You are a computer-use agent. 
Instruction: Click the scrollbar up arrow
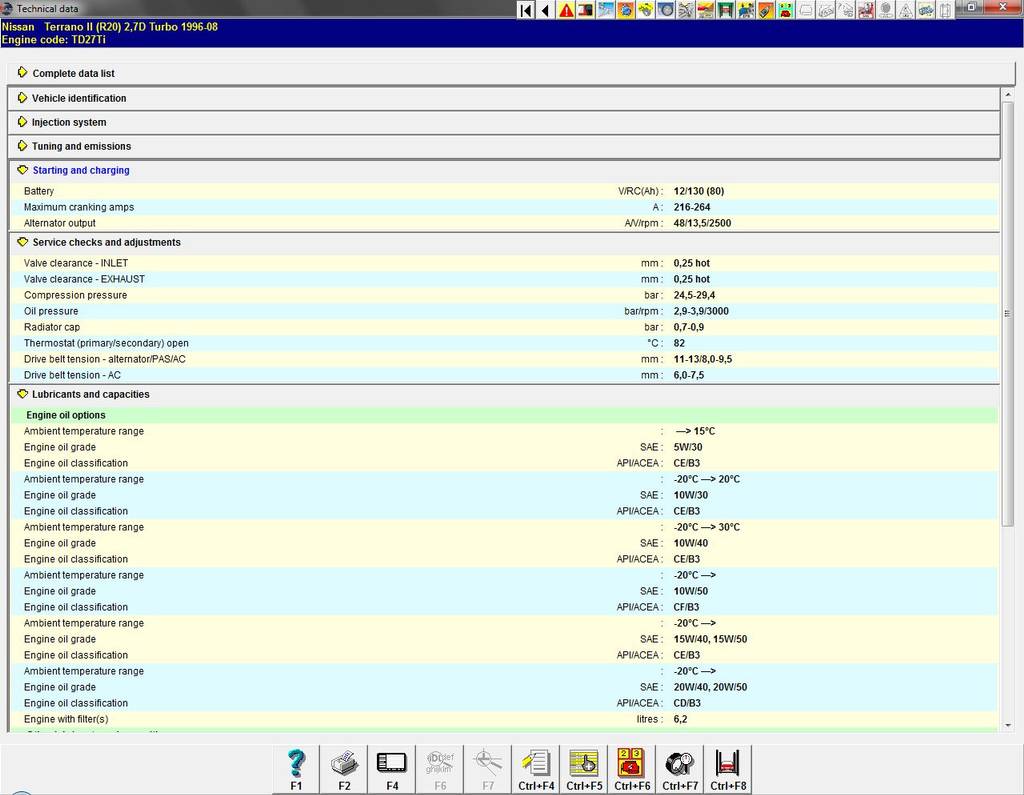pos(1008,95)
